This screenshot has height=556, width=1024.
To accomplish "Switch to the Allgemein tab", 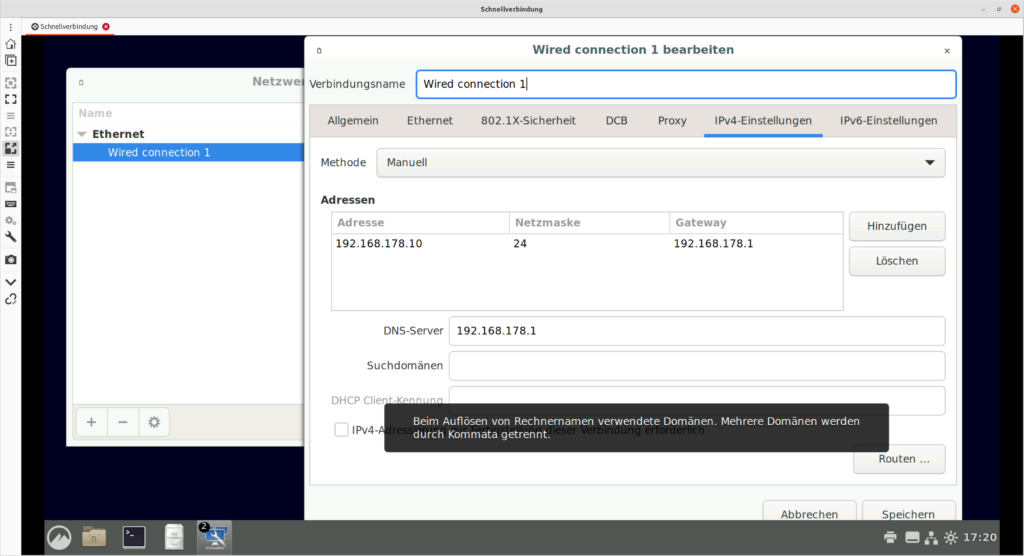I will coord(353,120).
